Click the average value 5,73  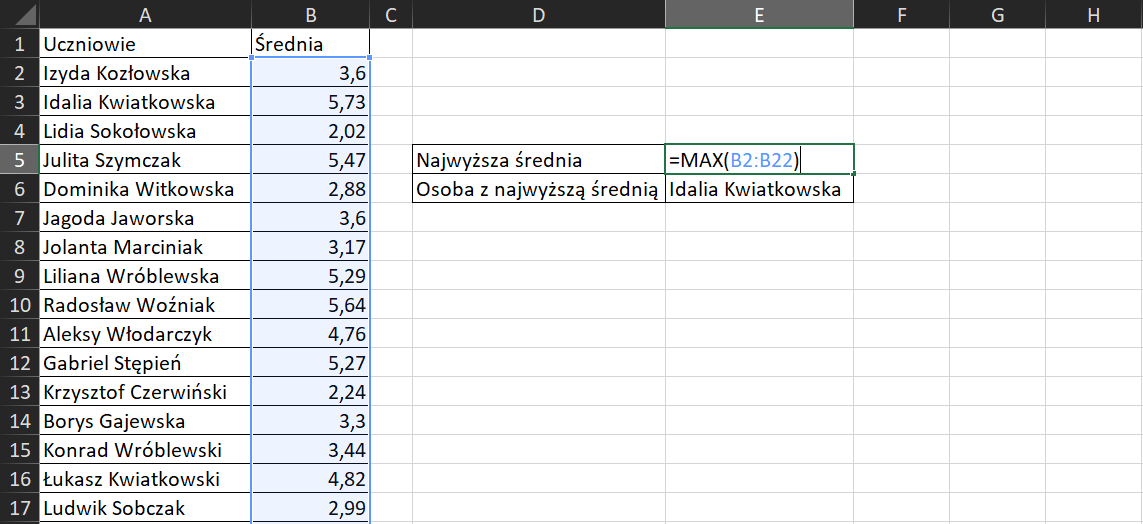click(x=311, y=102)
